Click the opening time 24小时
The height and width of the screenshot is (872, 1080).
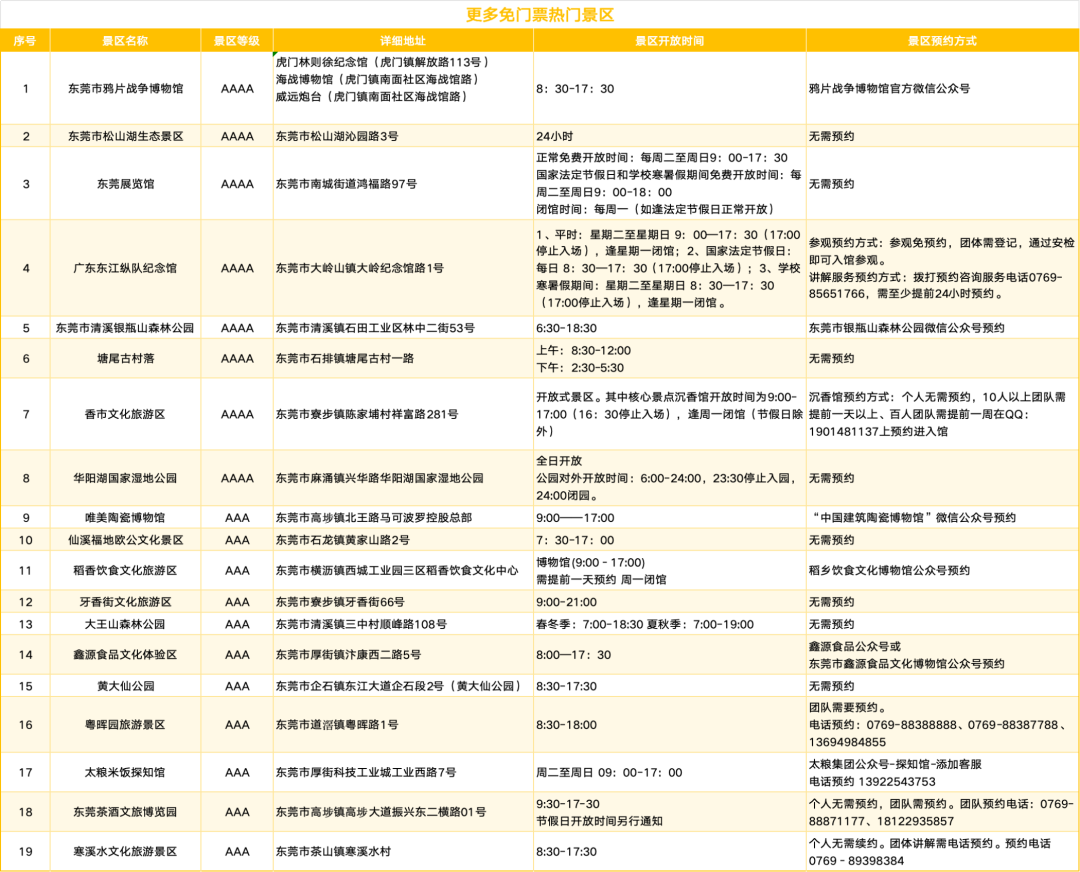click(x=554, y=136)
